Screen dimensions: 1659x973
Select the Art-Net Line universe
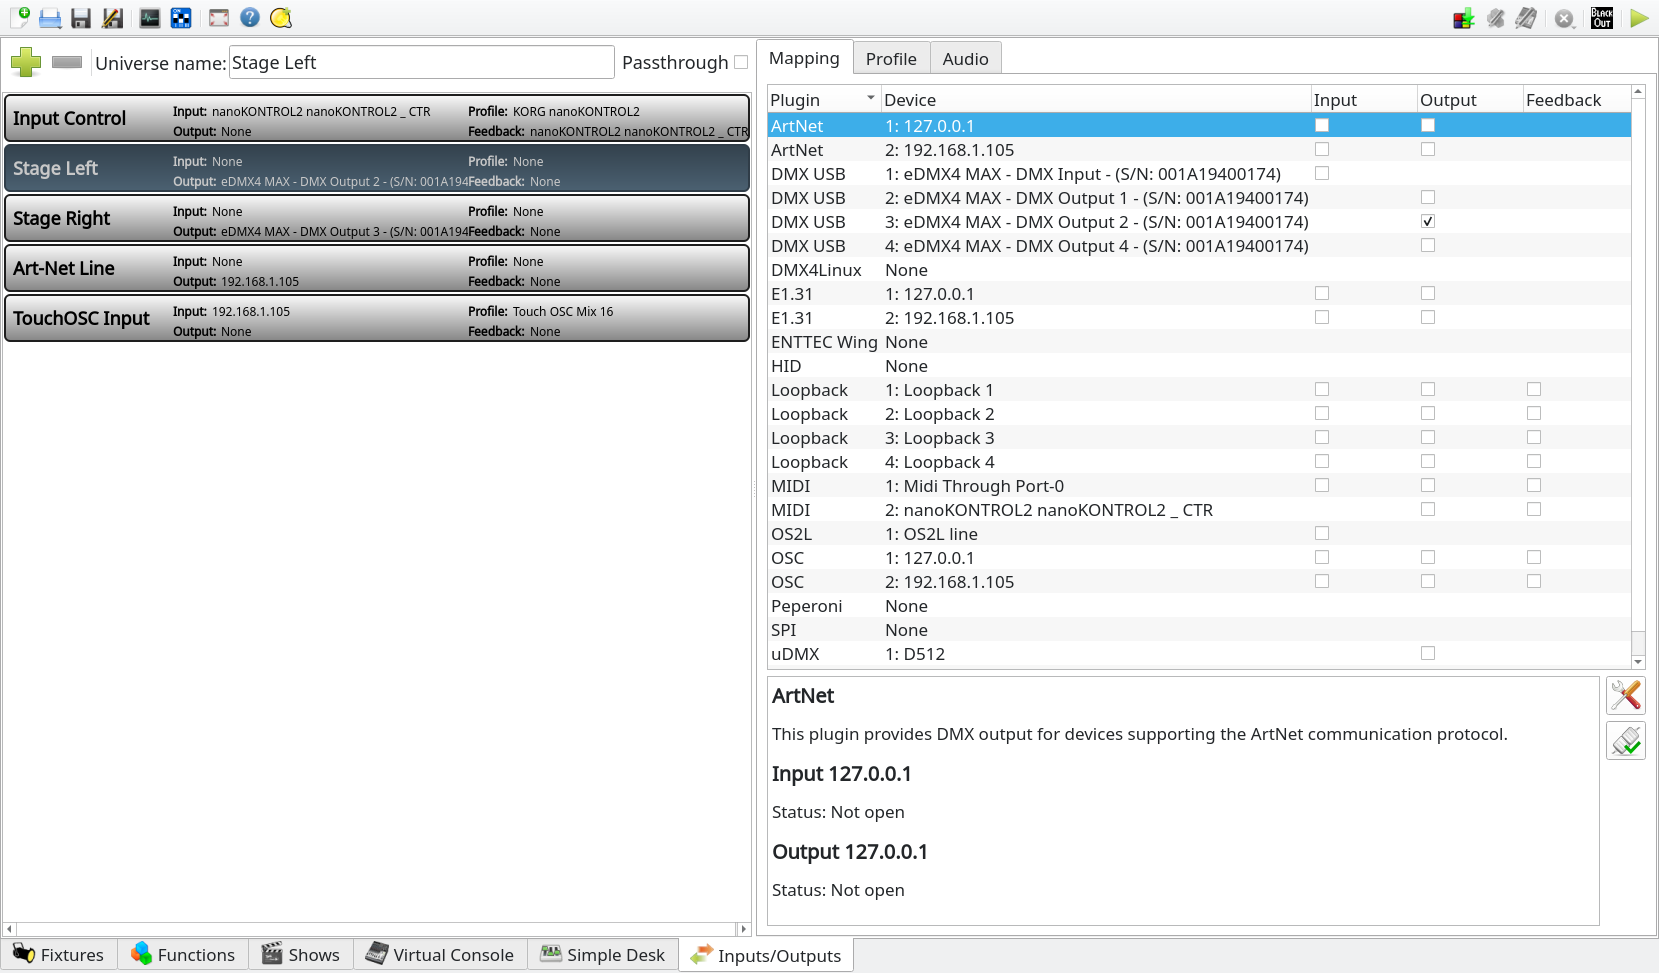pos(377,268)
